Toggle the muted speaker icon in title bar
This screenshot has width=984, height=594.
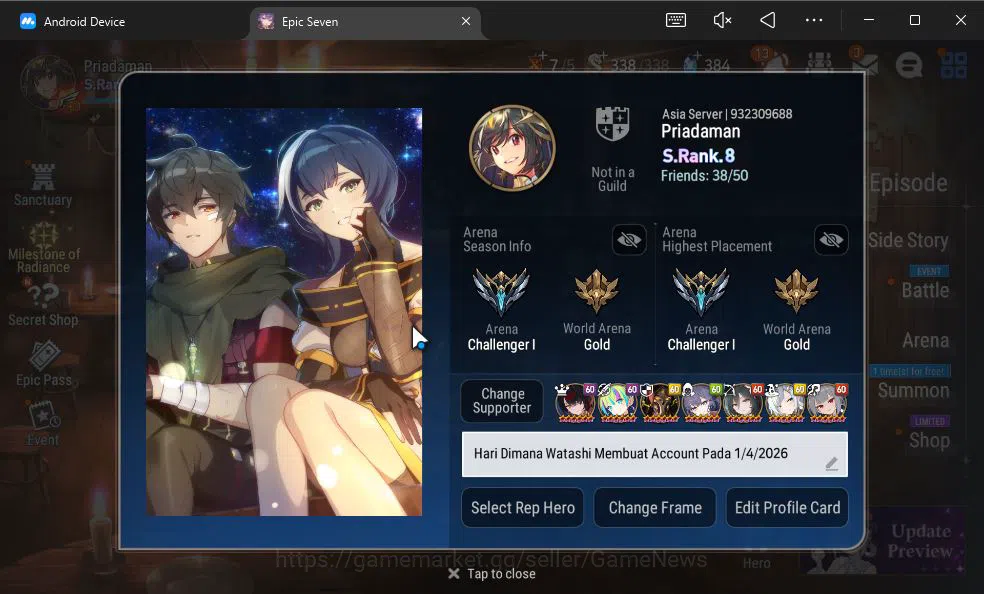tap(722, 21)
